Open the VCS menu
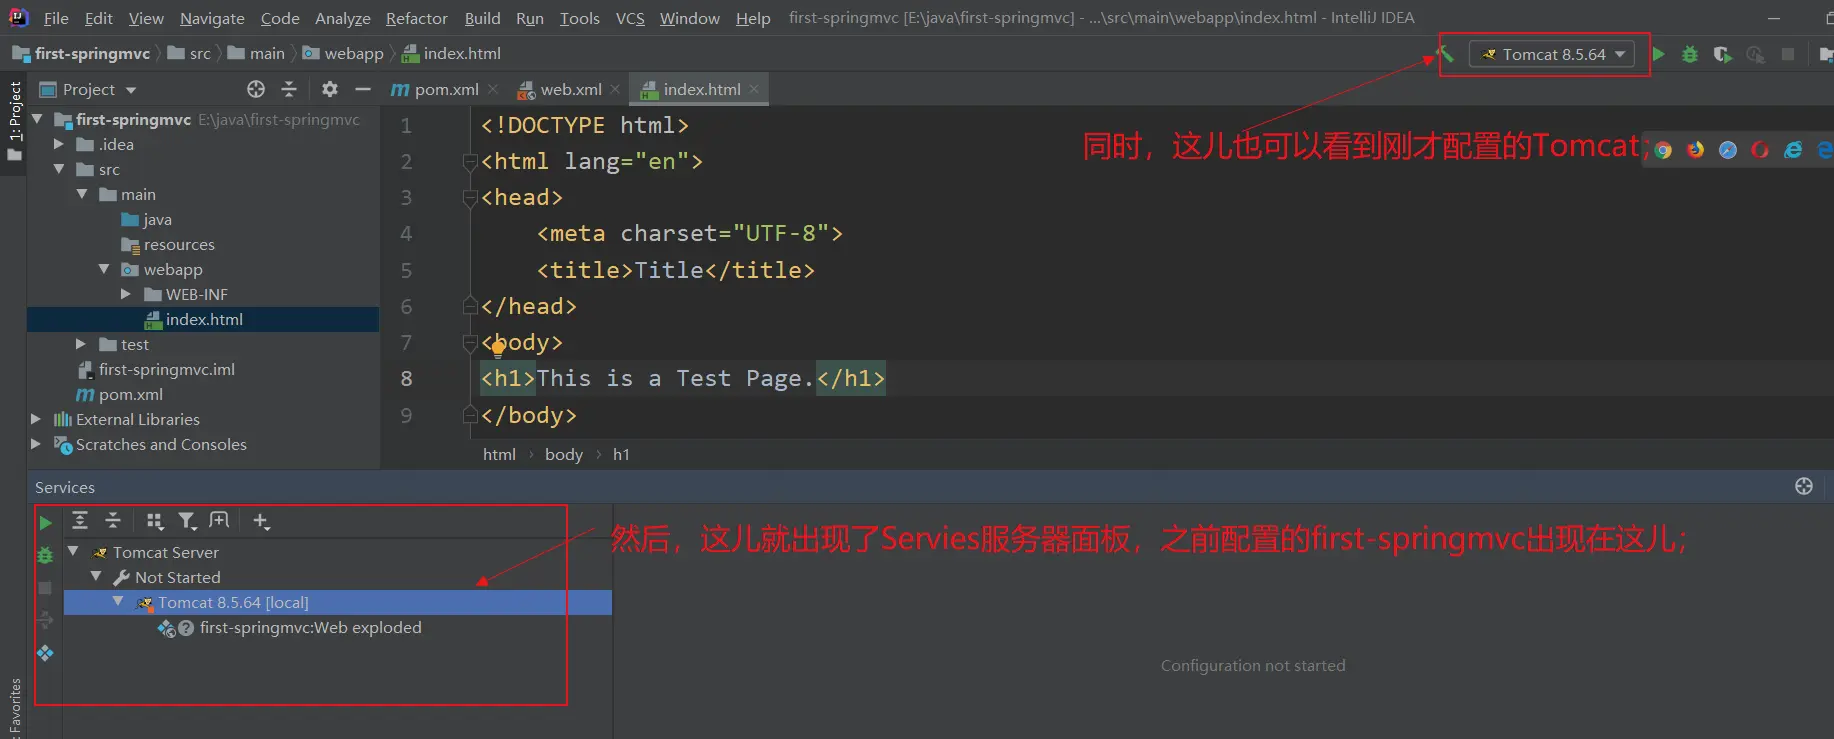1834x739 pixels. [630, 18]
